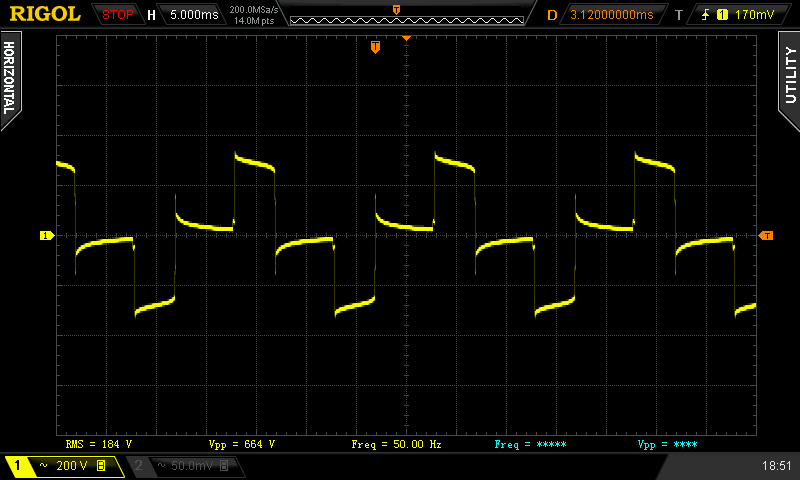This screenshot has width=800, height=480.
Task: Click the waveform memory overview bar
Action: point(396,15)
